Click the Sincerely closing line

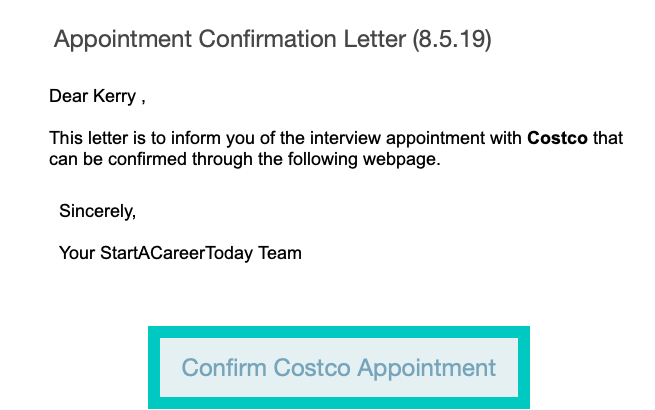click(x=97, y=212)
